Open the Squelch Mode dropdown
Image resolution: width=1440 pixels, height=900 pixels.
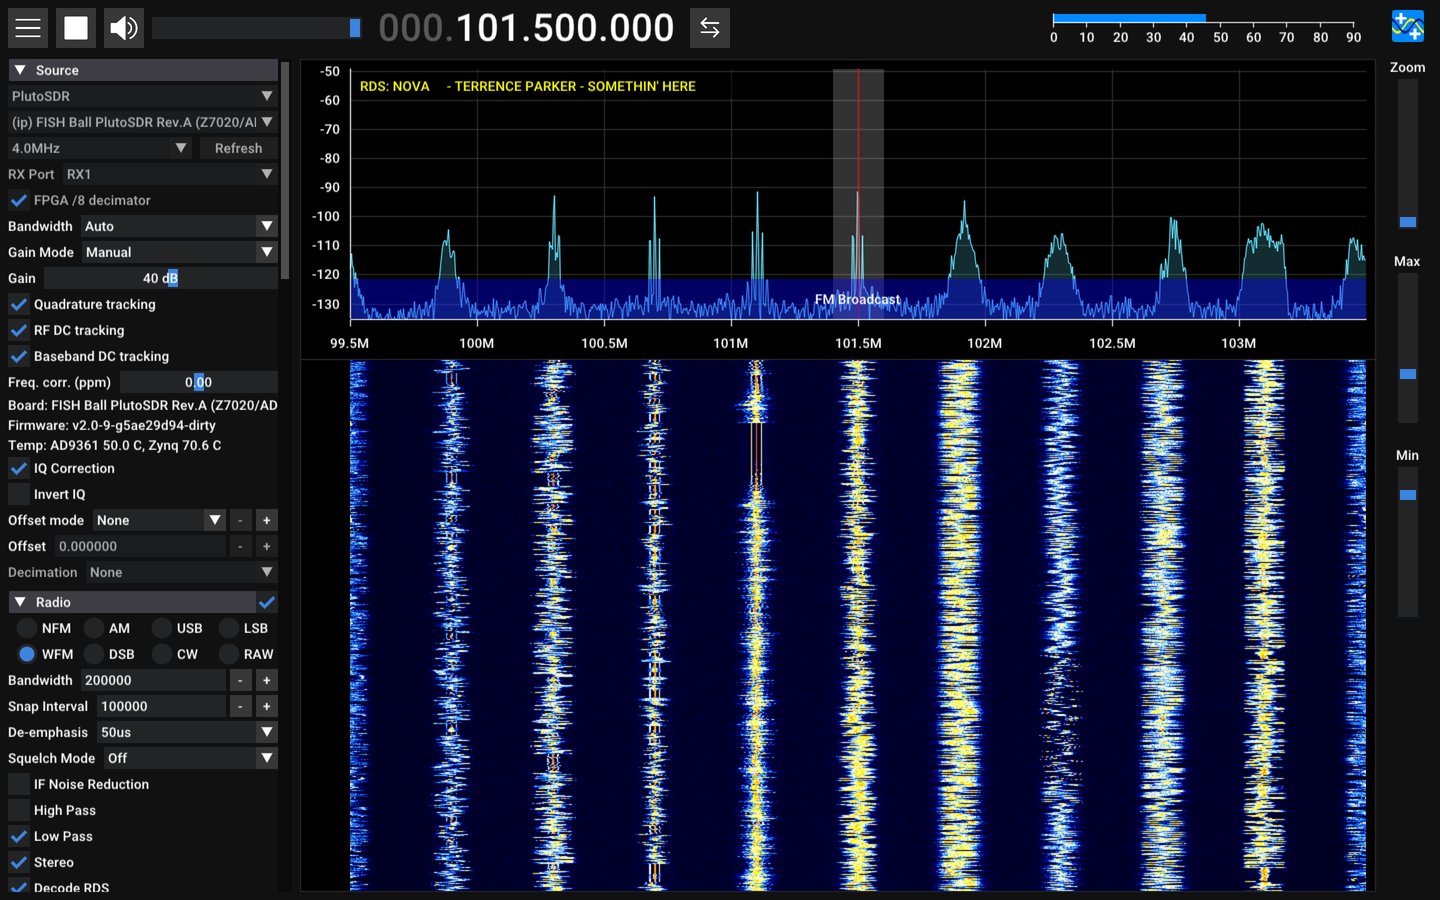tap(190, 758)
